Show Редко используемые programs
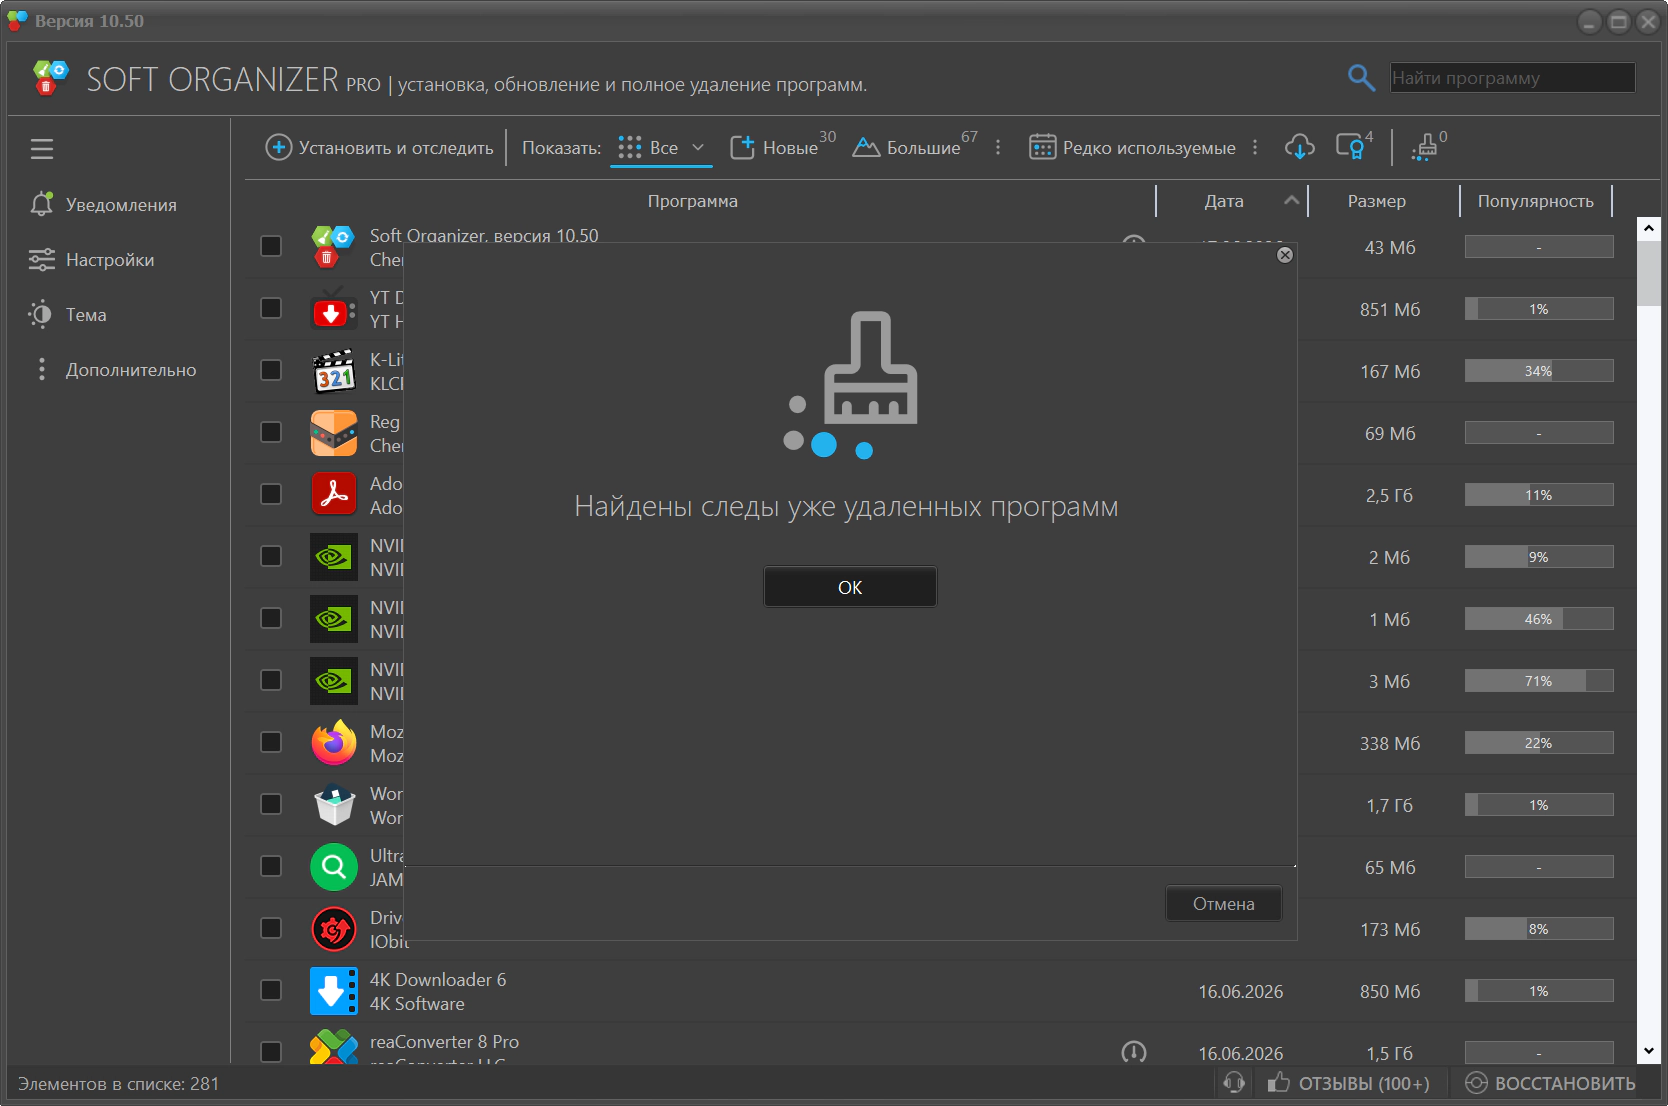This screenshot has width=1668, height=1106. tap(1132, 148)
